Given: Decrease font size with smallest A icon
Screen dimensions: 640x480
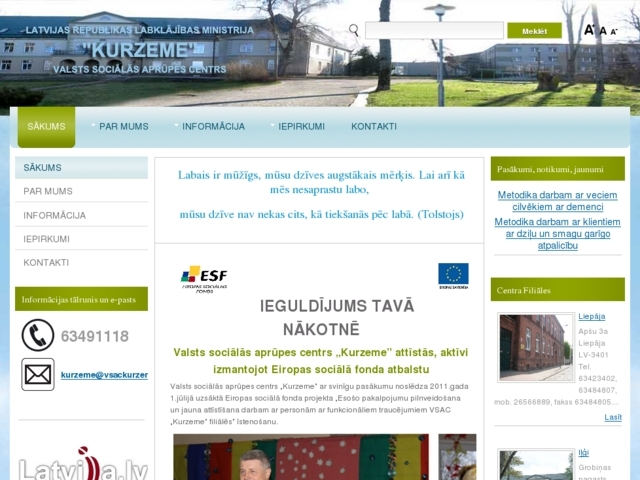Looking at the screenshot, I should click(613, 31).
